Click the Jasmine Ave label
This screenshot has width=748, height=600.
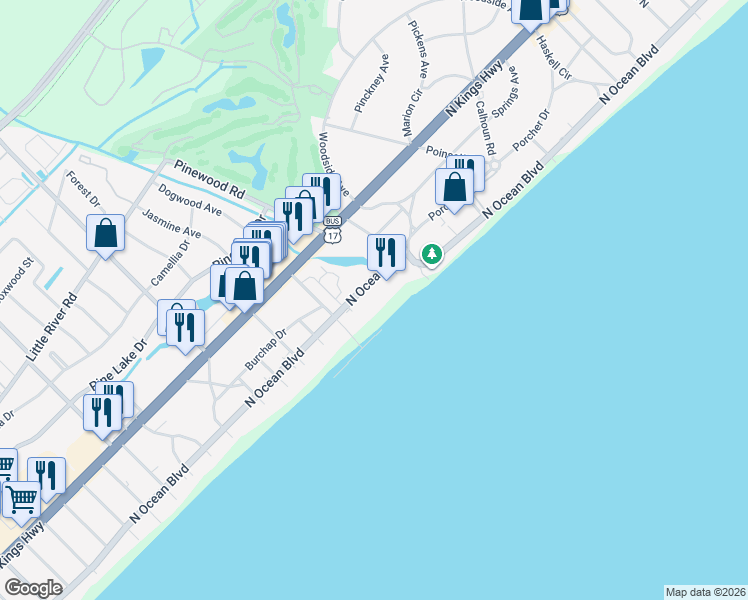click(171, 223)
